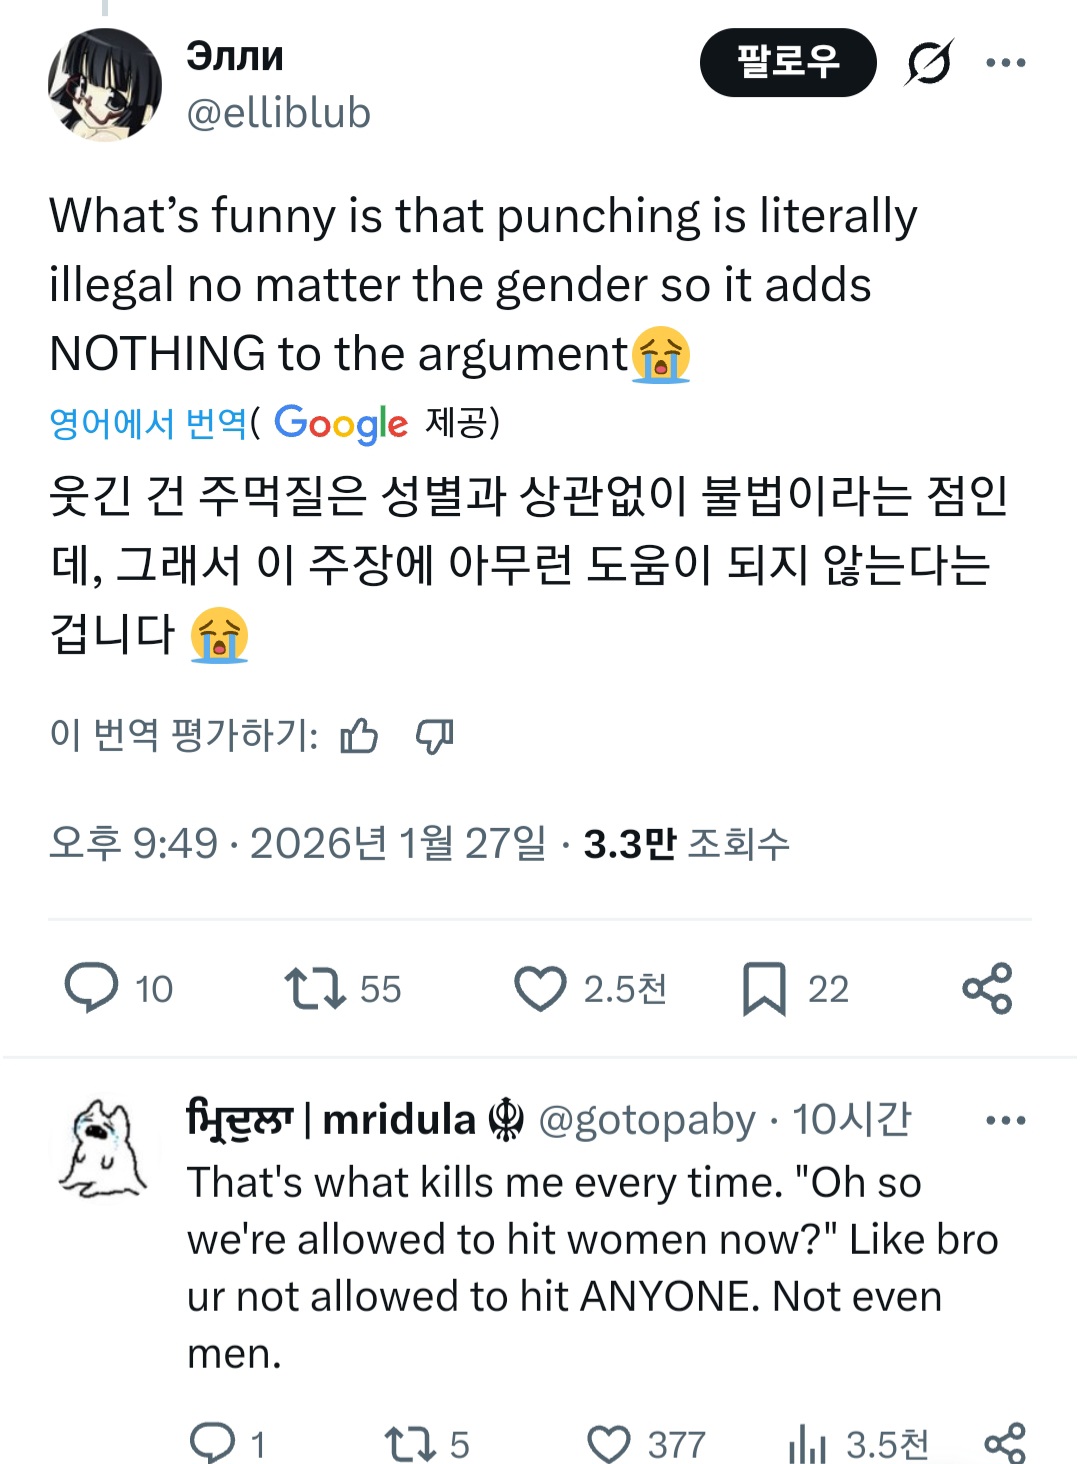Viewport: 1080px width, 1464px height.
Task: Click the Grok icon beside follow button
Action: 929,63
